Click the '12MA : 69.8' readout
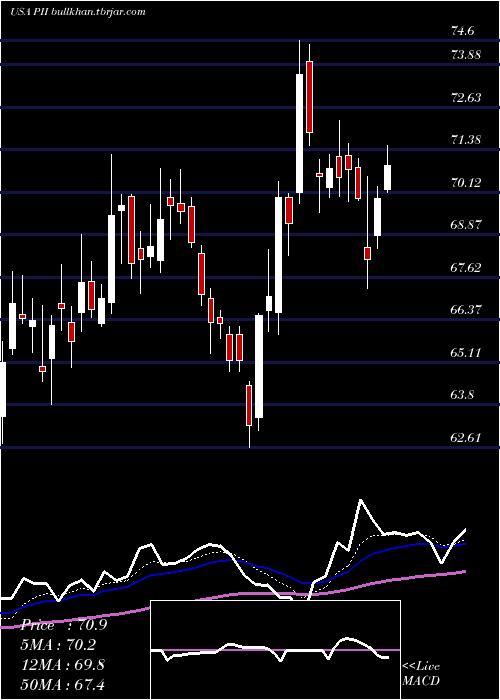The width and height of the screenshot is (500, 700). point(62,665)
